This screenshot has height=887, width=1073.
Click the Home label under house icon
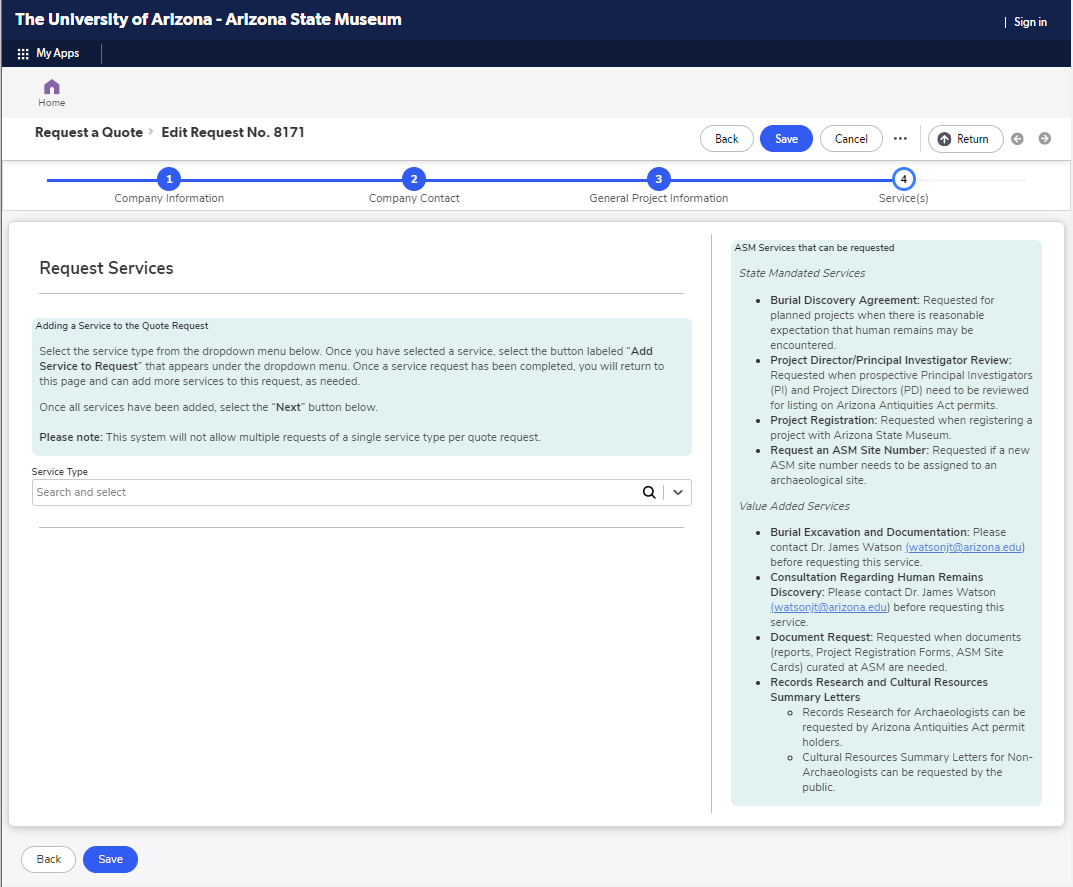tap(51, 103)
